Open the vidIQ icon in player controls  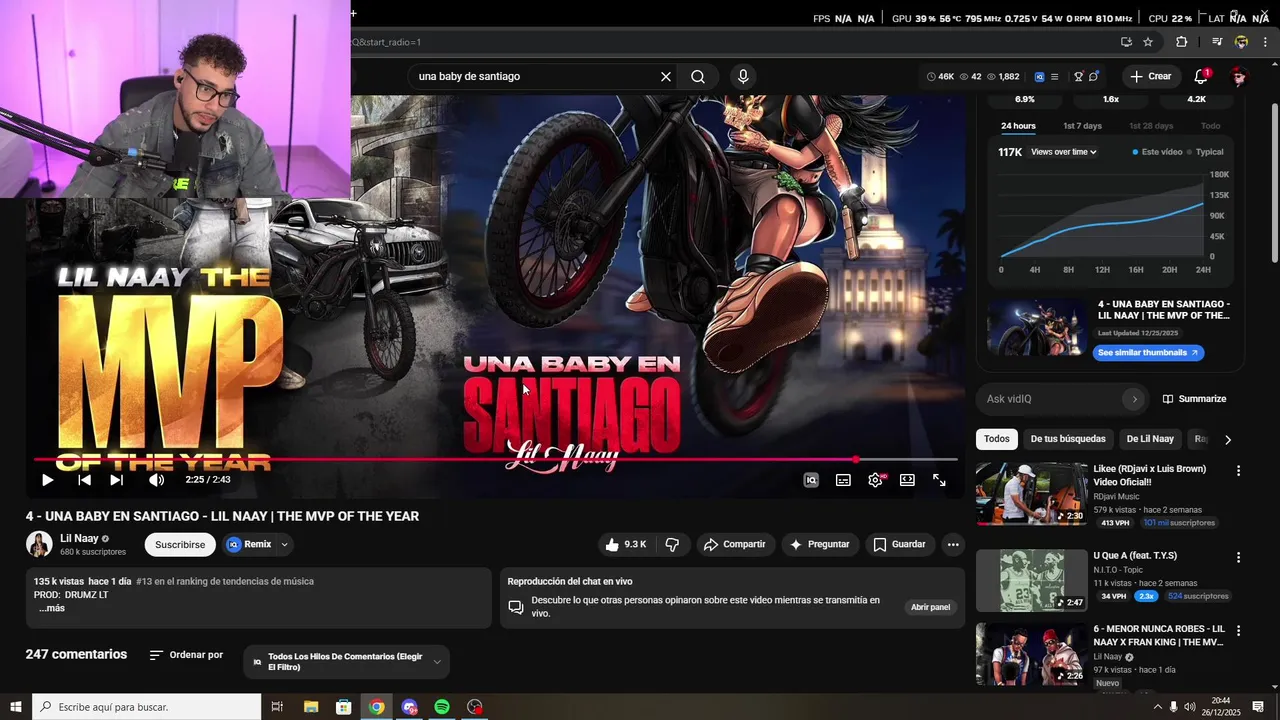(811, 480)
